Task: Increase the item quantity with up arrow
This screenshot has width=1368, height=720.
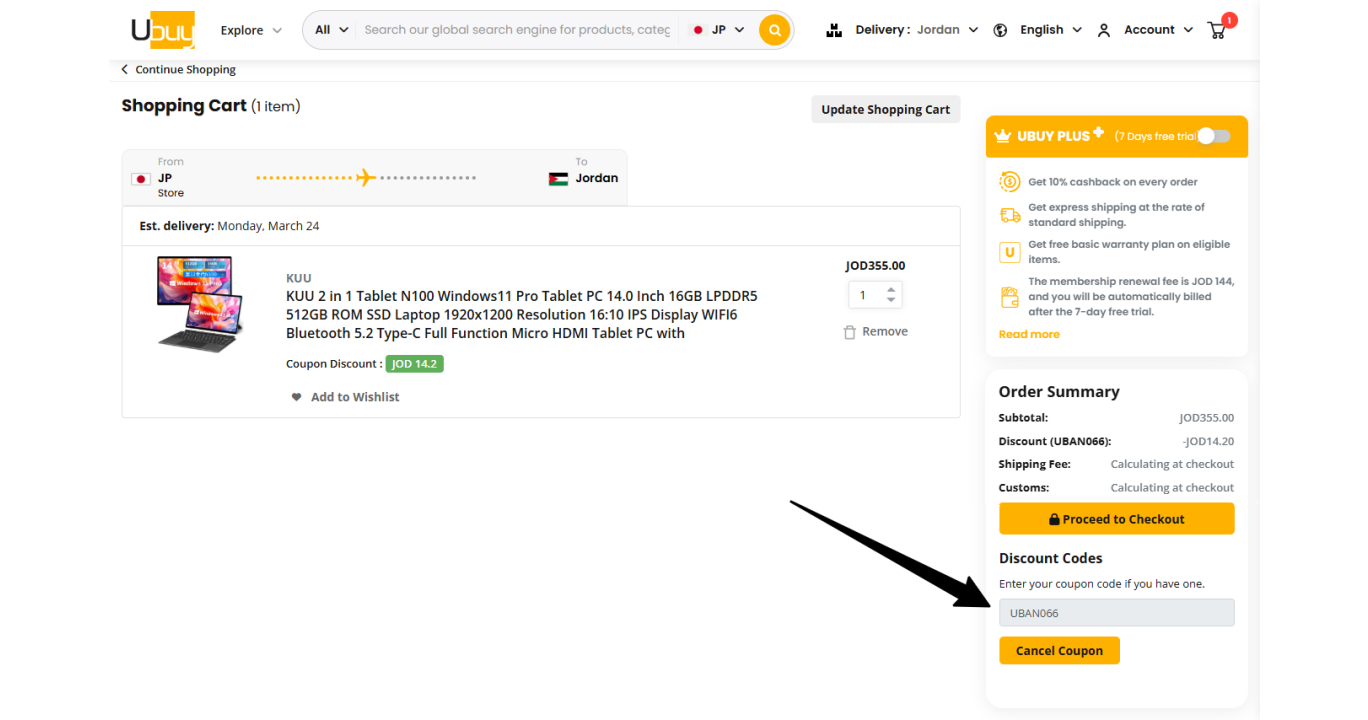Action: 891,289
